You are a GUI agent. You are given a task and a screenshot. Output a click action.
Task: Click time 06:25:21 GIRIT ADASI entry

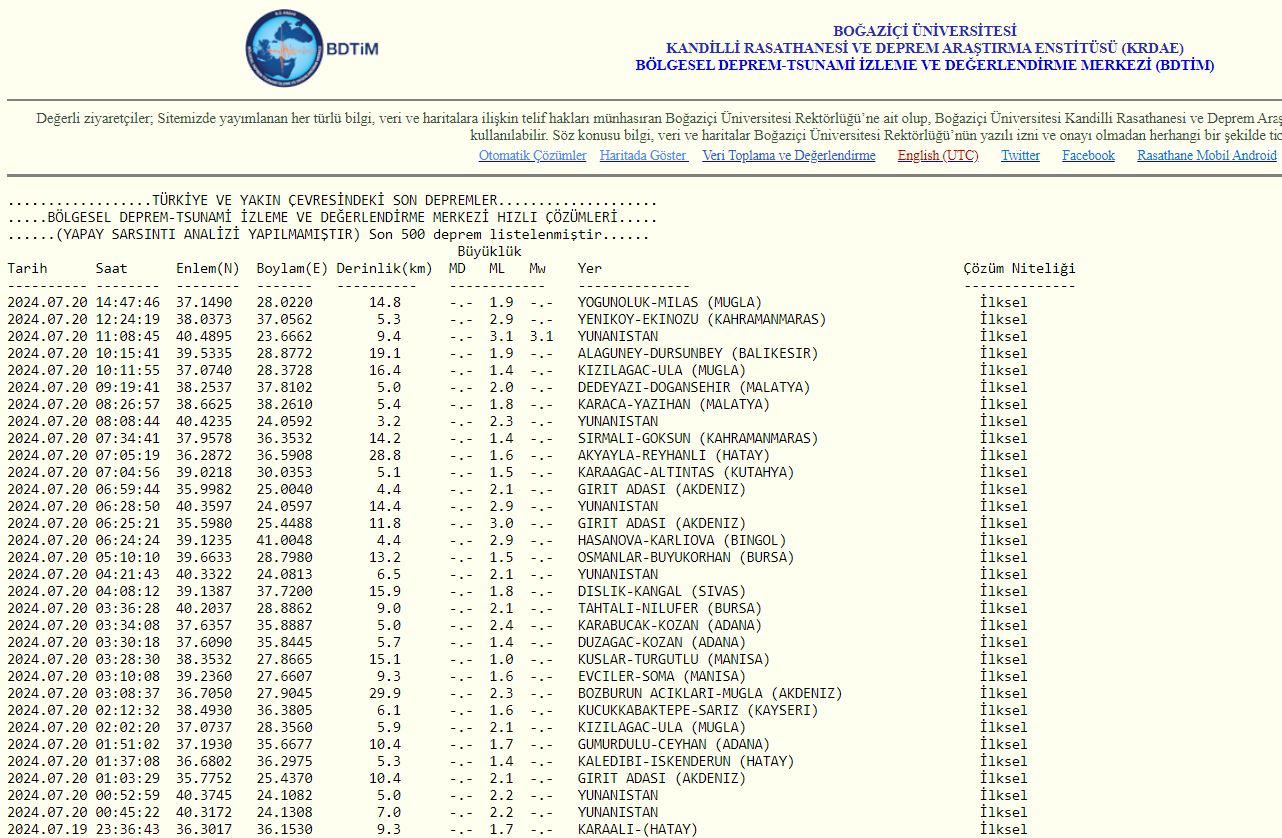128,523
